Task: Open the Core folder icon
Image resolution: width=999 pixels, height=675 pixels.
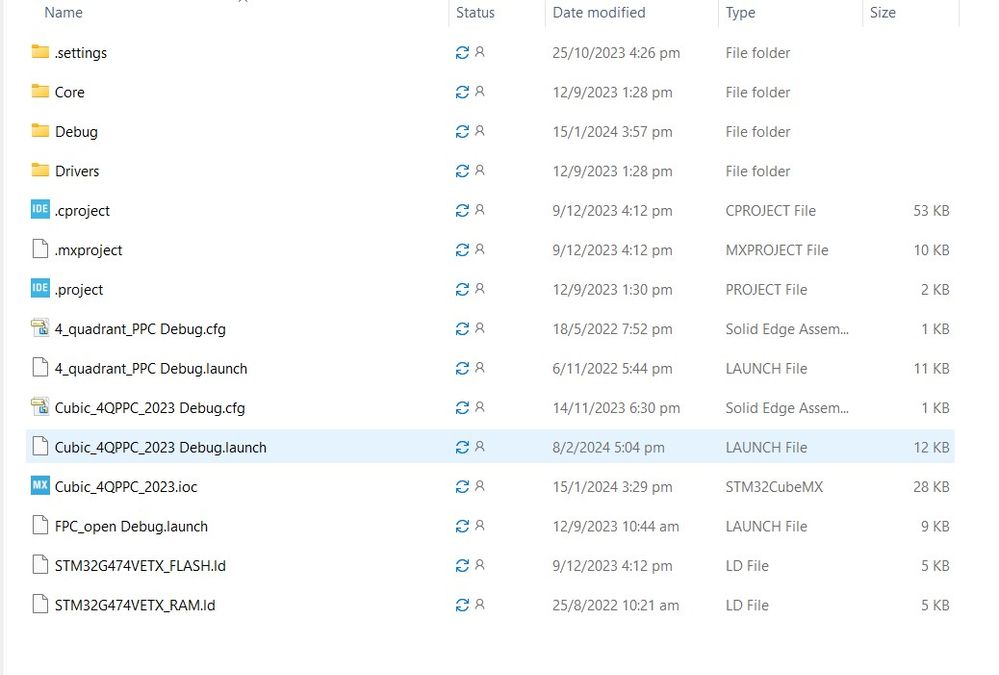Action: (40, 92)
